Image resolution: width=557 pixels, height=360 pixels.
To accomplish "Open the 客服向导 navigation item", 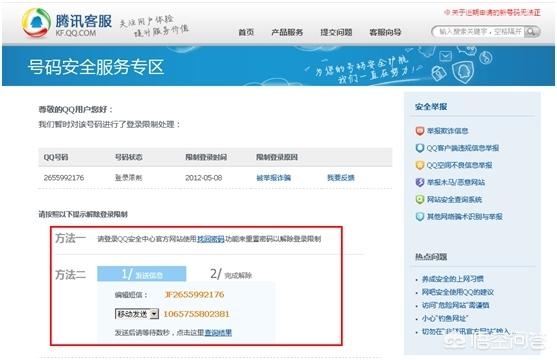I will point(385,32).
